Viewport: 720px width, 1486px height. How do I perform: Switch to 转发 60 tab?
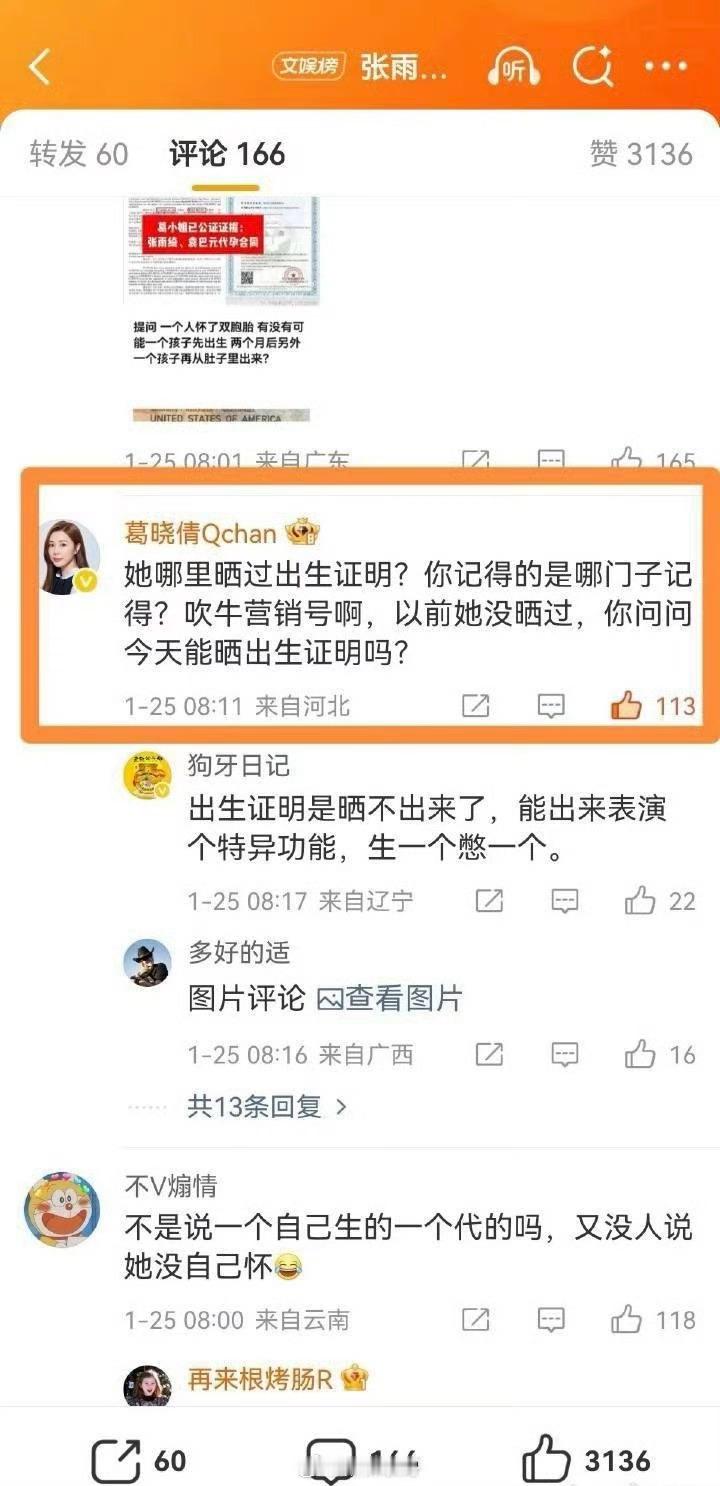pyautogui.click(x=79, y=154)
